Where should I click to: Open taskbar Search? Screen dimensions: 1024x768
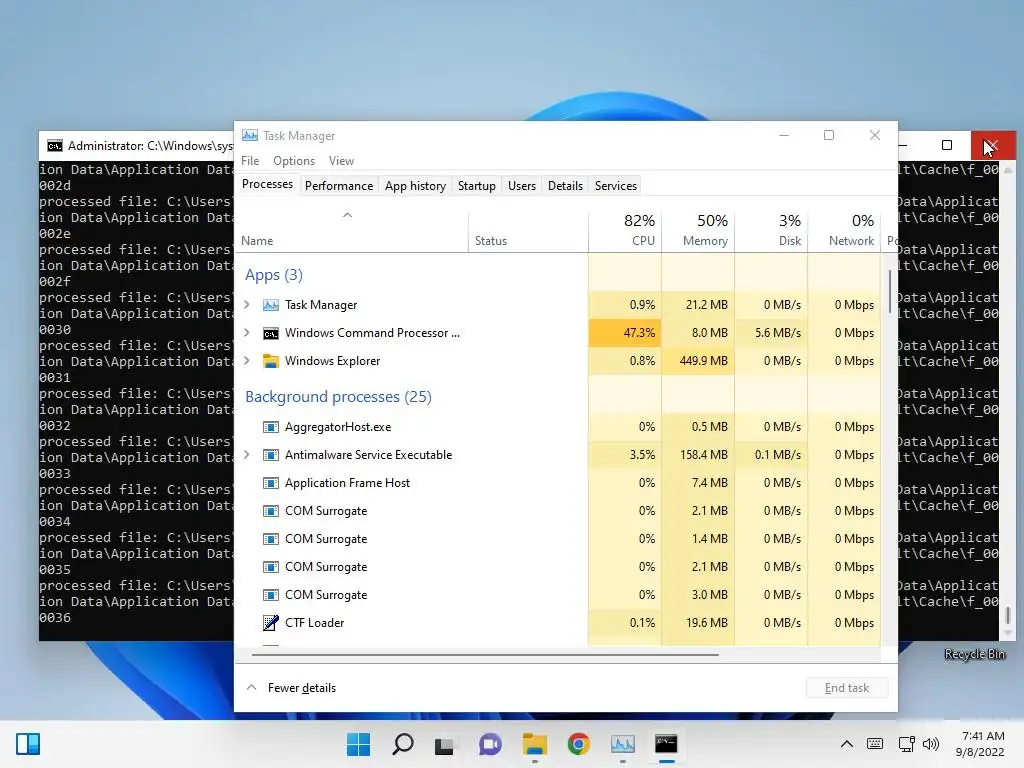click(x=402, y=744)
